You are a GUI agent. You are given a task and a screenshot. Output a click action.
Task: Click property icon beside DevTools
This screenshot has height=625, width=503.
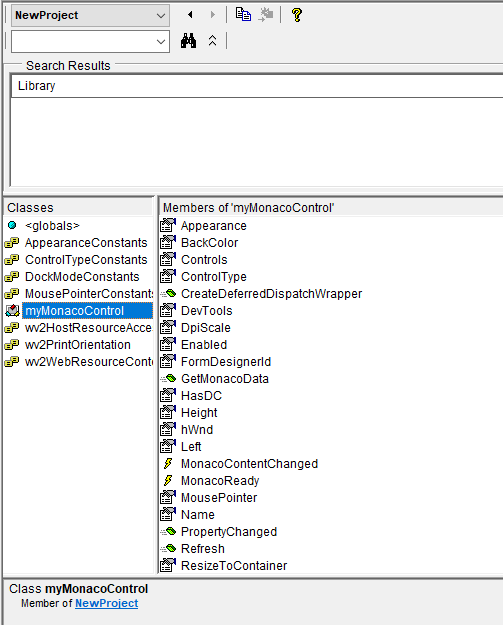pyautogui.click(x=168, y=310)
